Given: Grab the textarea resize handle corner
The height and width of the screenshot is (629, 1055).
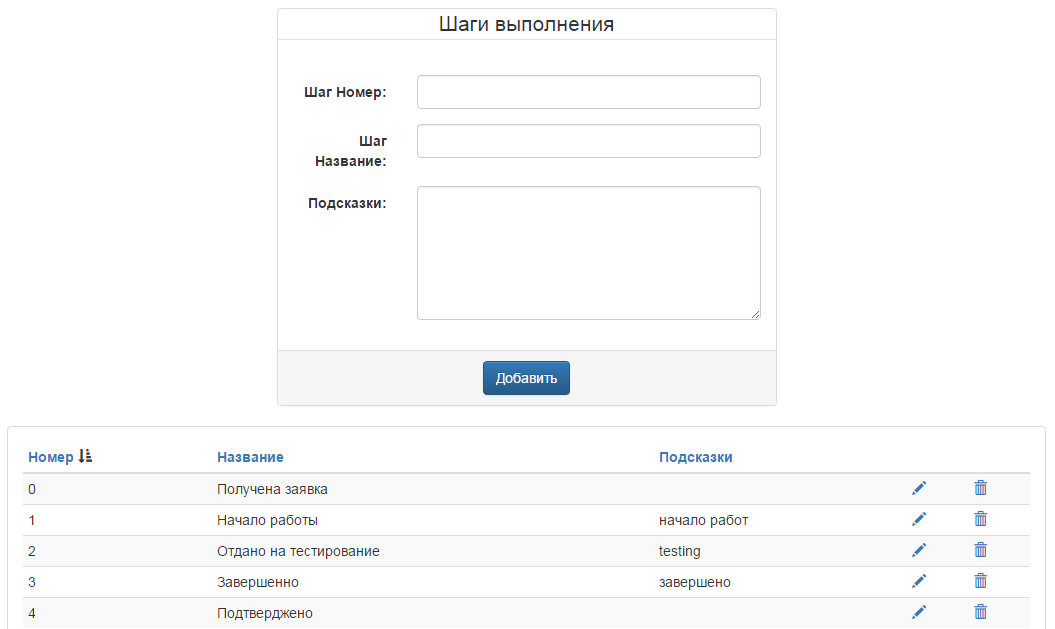Looking at the screenshot, I should [756, 314].
